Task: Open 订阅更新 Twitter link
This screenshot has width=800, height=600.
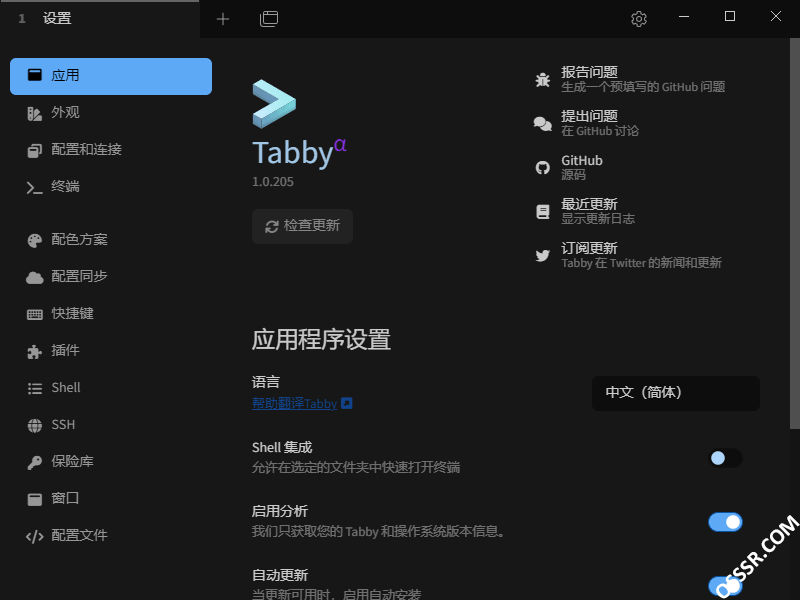Action: (x=628, y=255)
